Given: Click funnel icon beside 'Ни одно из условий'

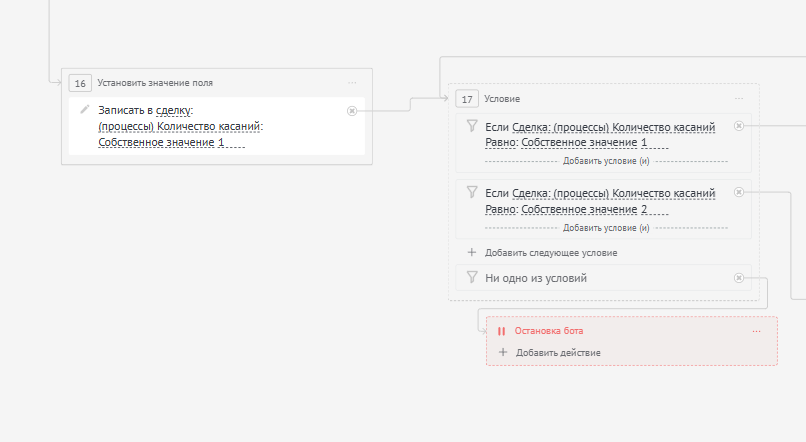Looking at the screenshot, I should tap(472, 277).
